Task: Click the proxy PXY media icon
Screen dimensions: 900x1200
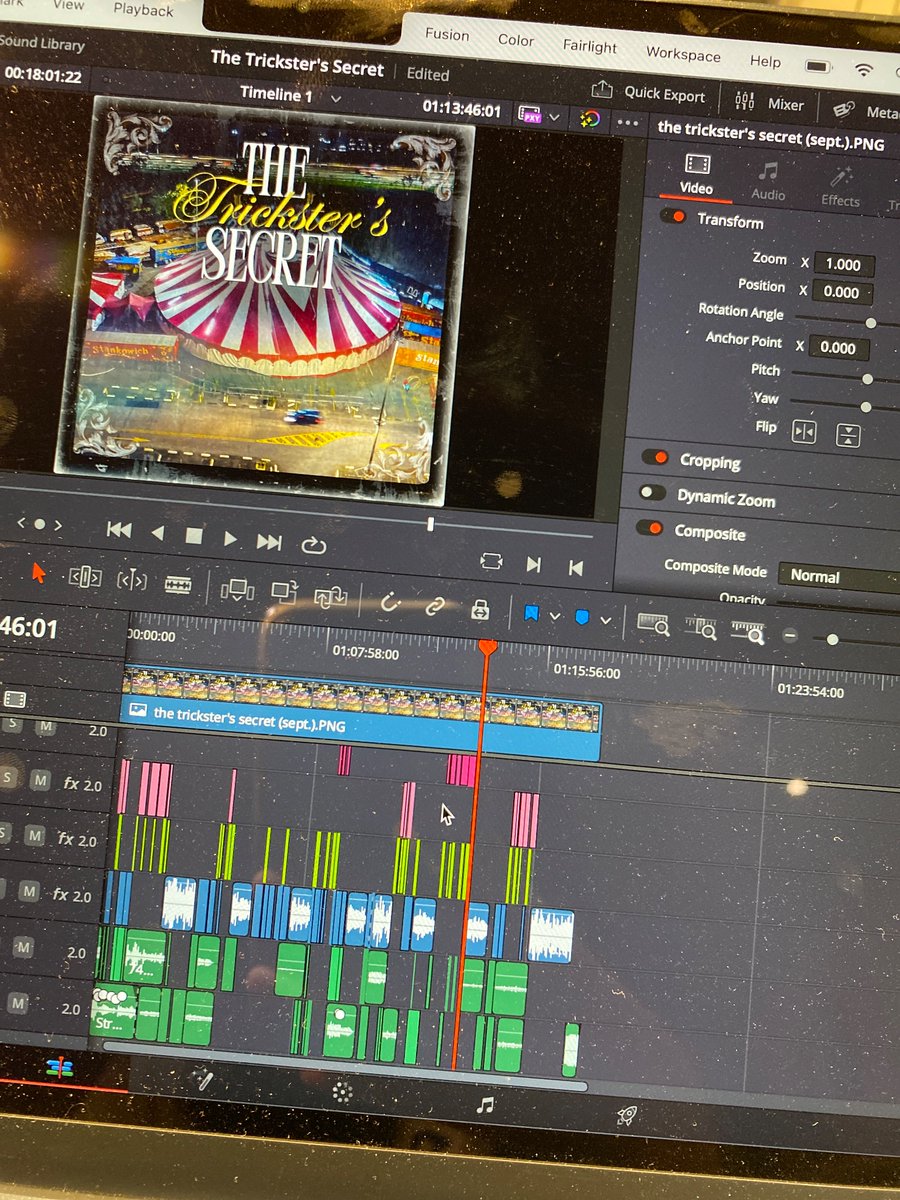Action: tap(529, 116)
